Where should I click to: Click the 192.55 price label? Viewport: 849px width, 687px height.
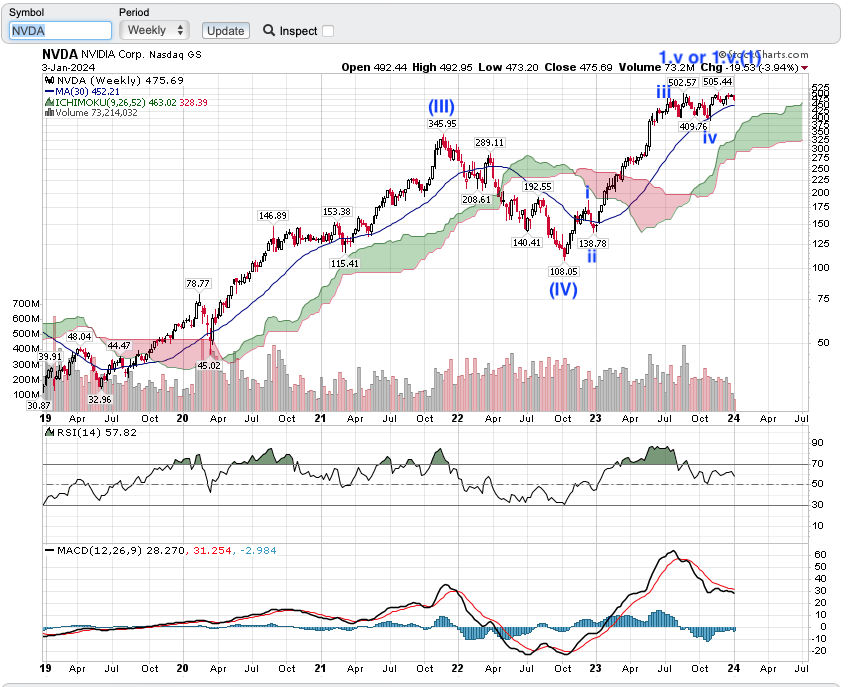click(x=537, y=186)
